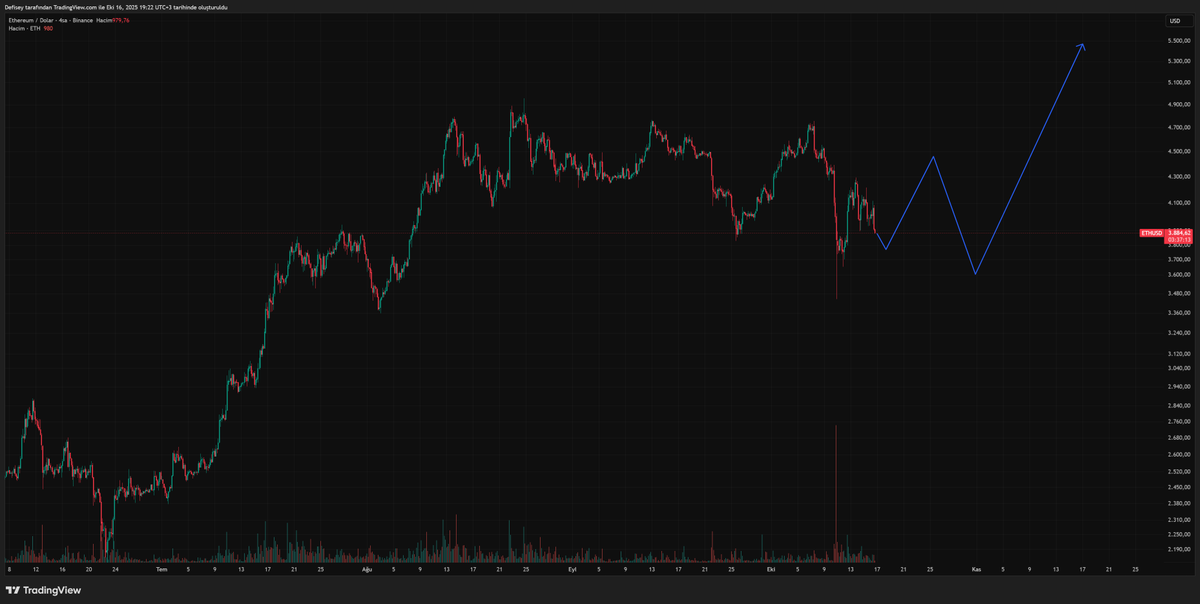The height and width of the screenshot is (604, 1200).
Task: Click the 4.900,00 price axis label
Action: [x=1178, y=104]
